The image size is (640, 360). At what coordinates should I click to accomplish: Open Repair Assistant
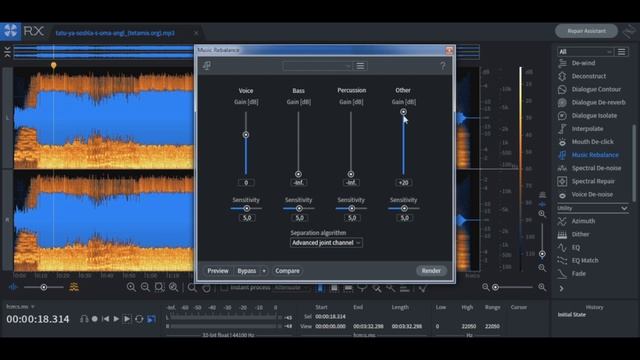coord(586,31)
